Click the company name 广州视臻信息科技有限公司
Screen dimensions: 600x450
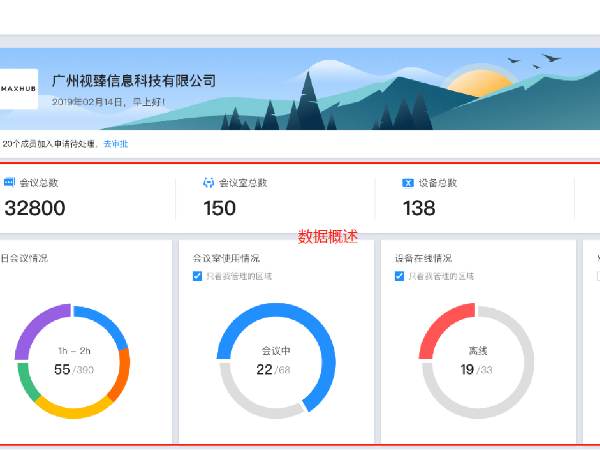click(133, 81)
